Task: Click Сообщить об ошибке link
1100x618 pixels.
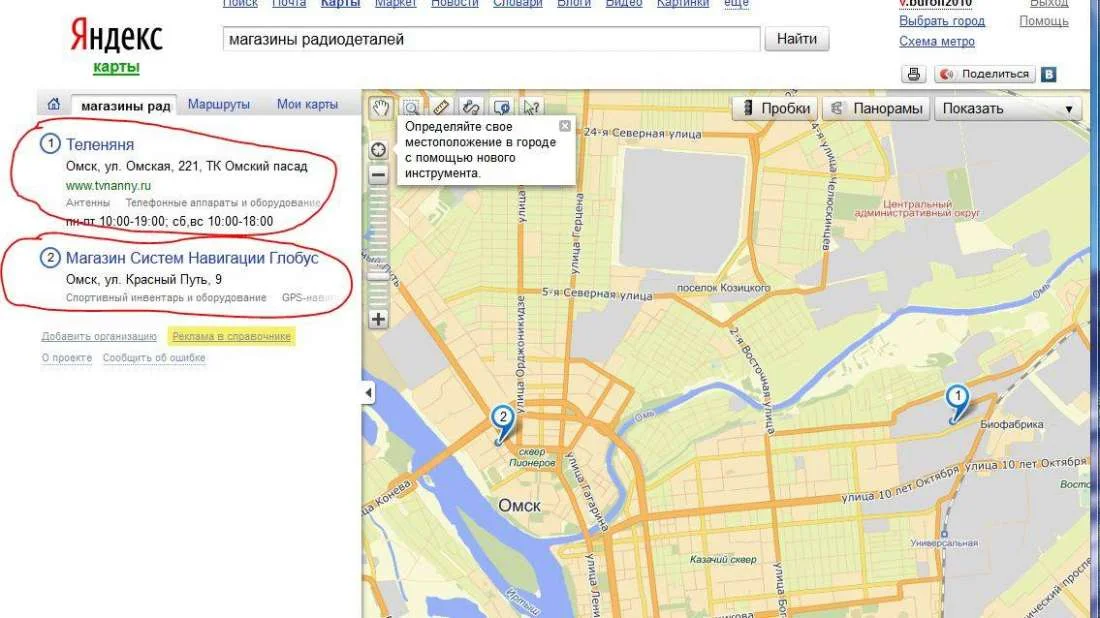Action: 154,358
